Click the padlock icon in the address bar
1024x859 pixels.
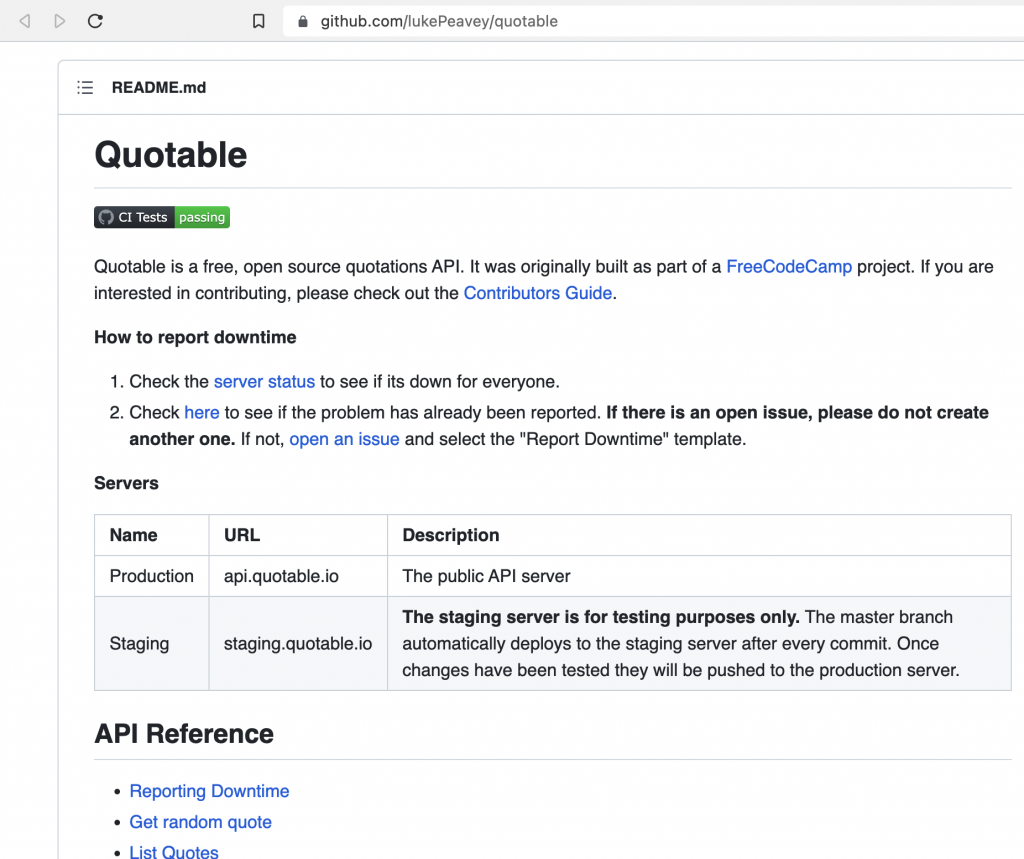coord(302,20)
